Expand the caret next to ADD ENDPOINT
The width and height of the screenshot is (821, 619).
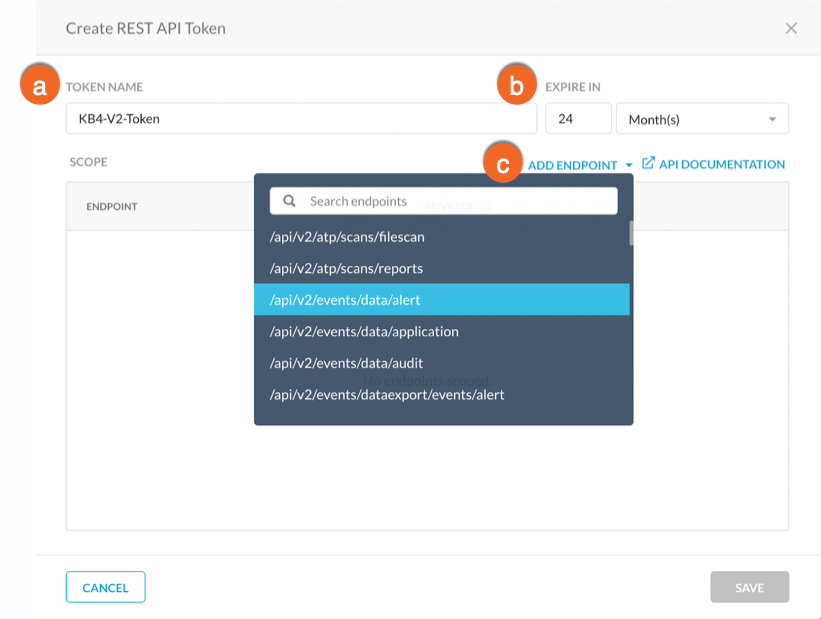(629, 164)
